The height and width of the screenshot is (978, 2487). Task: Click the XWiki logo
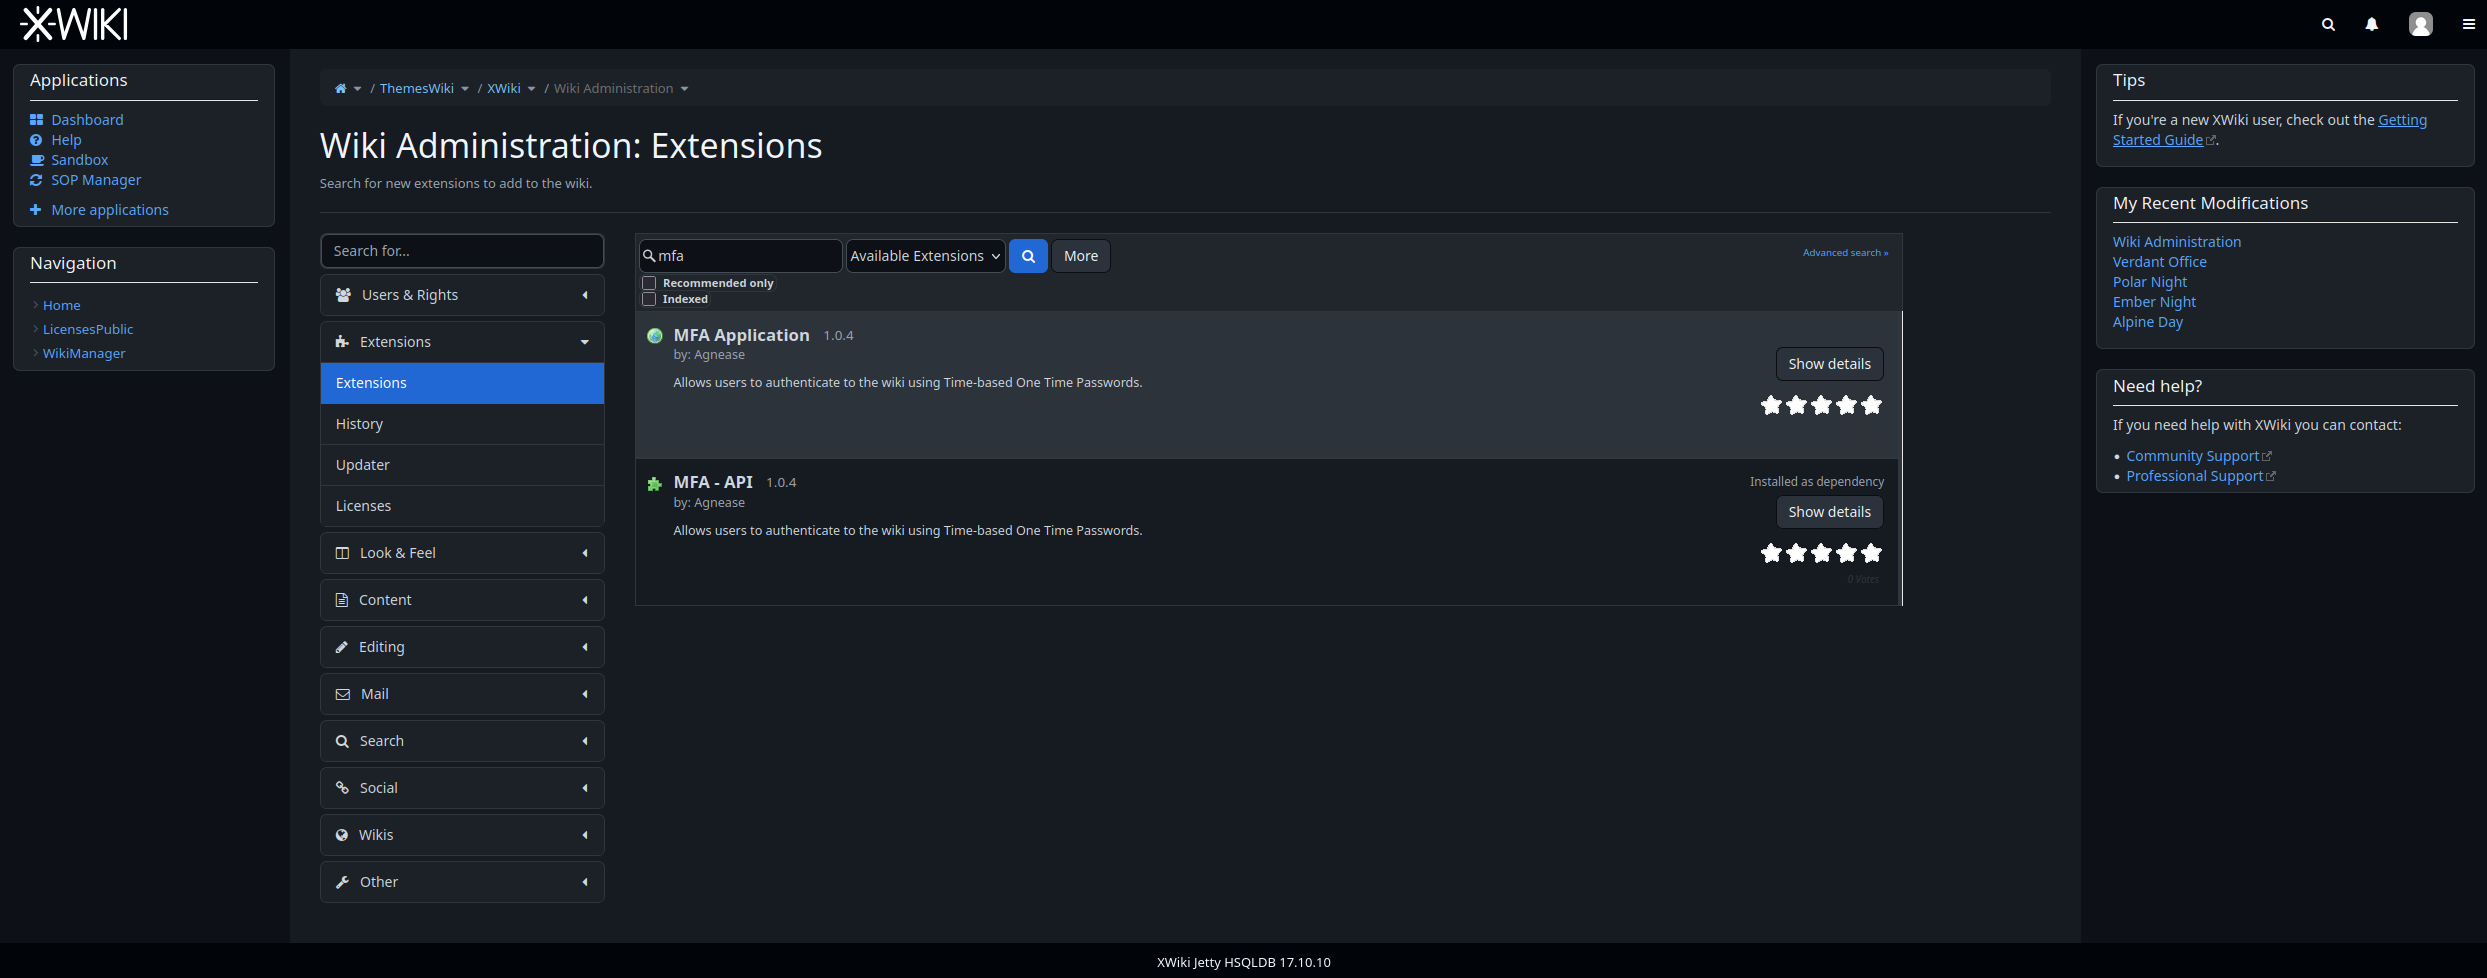[x=75, y=24]
